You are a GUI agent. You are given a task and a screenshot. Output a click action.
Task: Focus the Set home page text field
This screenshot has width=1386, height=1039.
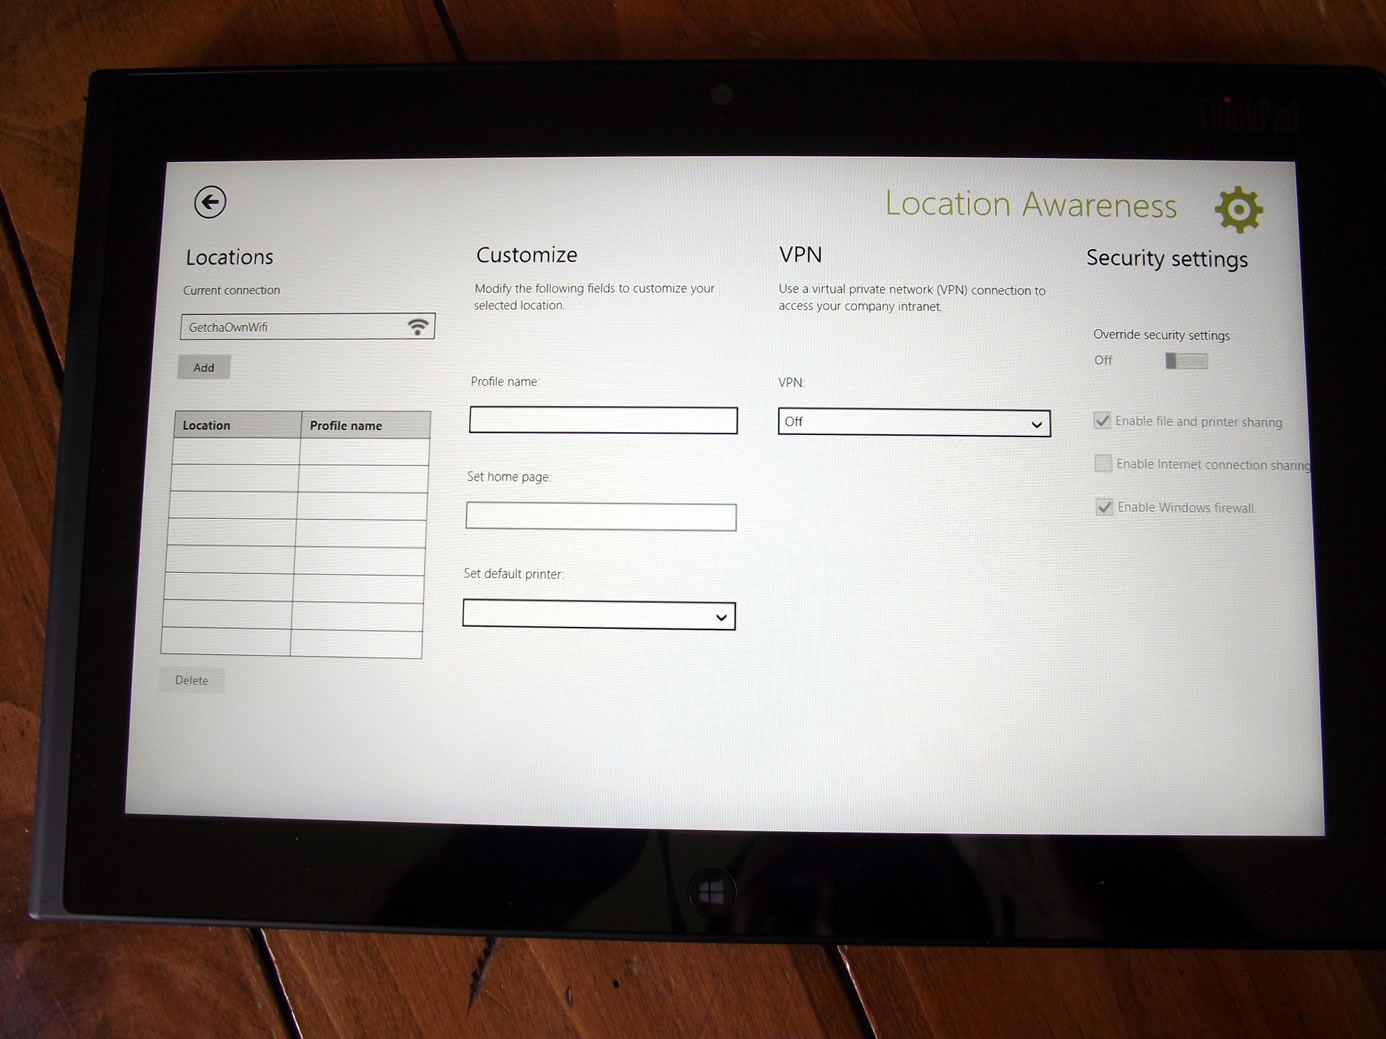[601, 516]
